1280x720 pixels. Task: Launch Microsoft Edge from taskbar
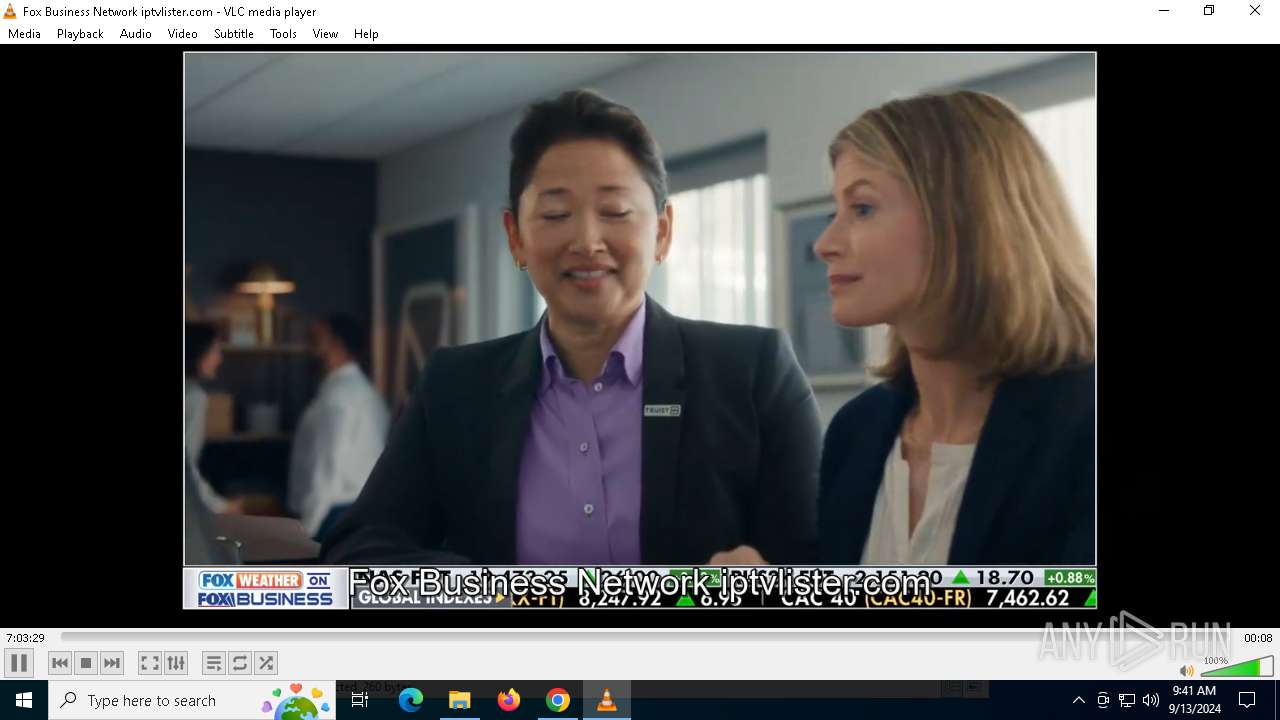click(x=411, y=700)
